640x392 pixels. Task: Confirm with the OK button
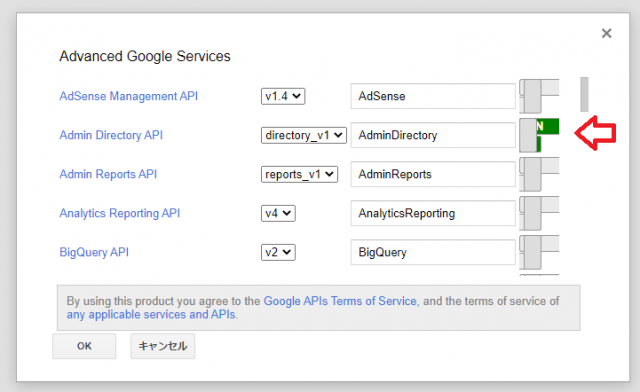tap(84, 346)
